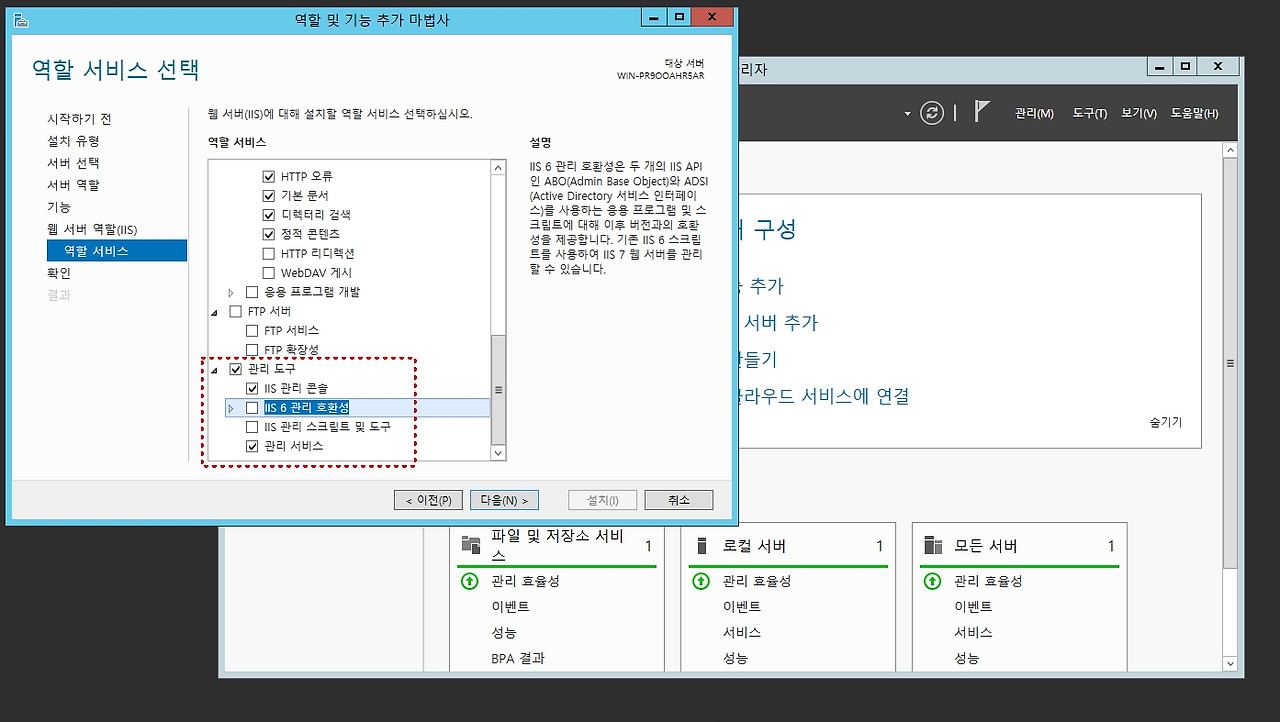Viewport: 1280px width, 722px height.
Task: Open the 도구(T) menu
Action: (x=1089, y=114)
